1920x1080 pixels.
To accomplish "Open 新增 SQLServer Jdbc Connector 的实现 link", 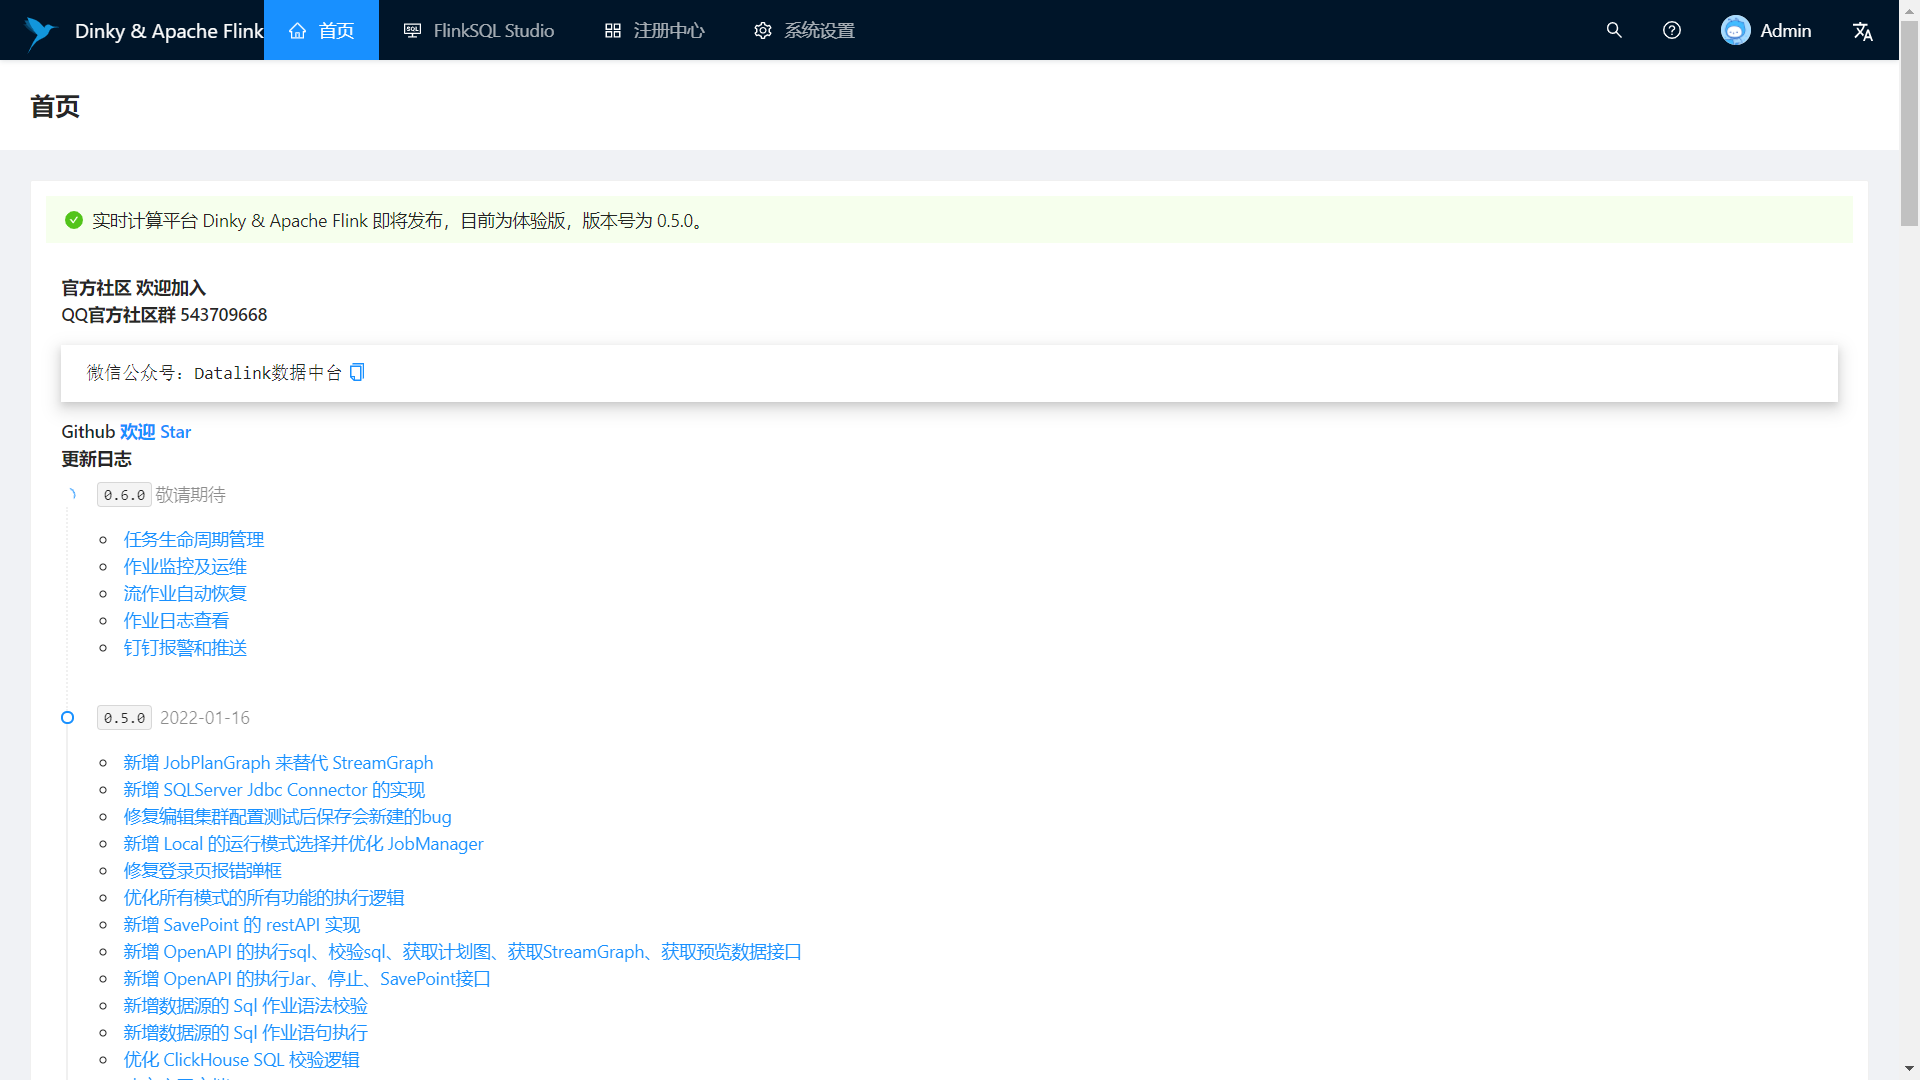I will [x=274, y=789].
